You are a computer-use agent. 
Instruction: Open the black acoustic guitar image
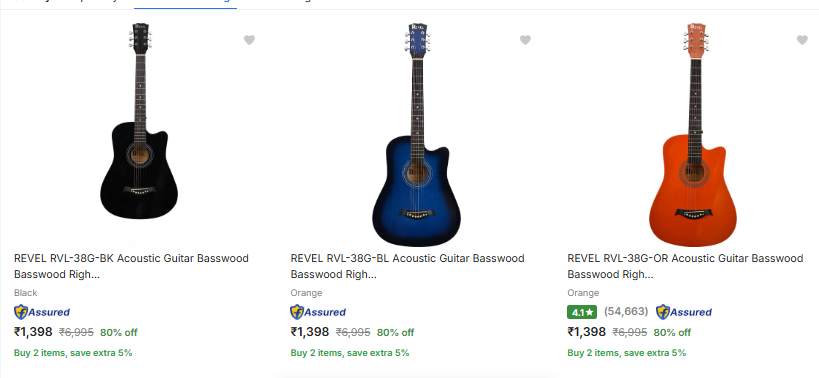tap(139, 121)
